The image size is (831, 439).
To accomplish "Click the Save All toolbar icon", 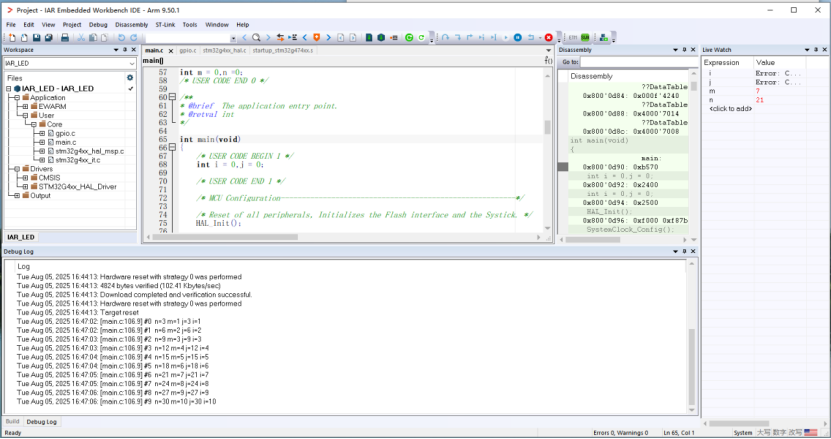I will pos(49,38).
